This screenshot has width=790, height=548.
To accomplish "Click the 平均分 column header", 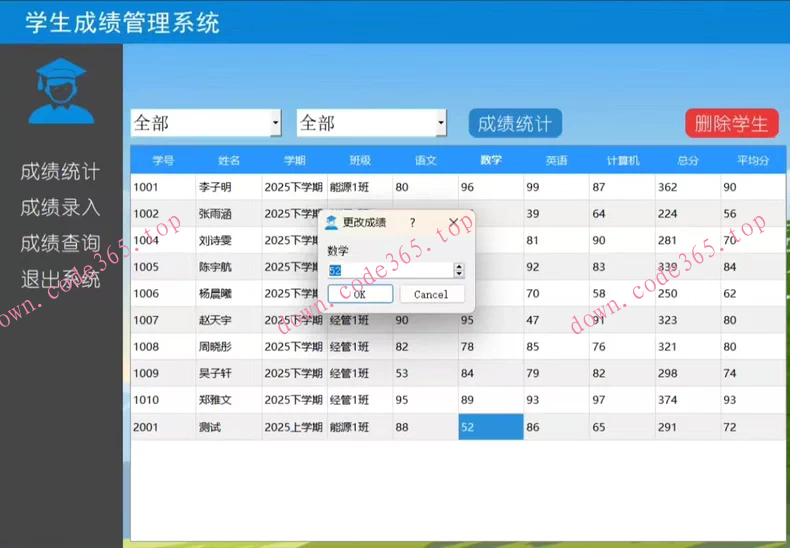I will 753,161.
